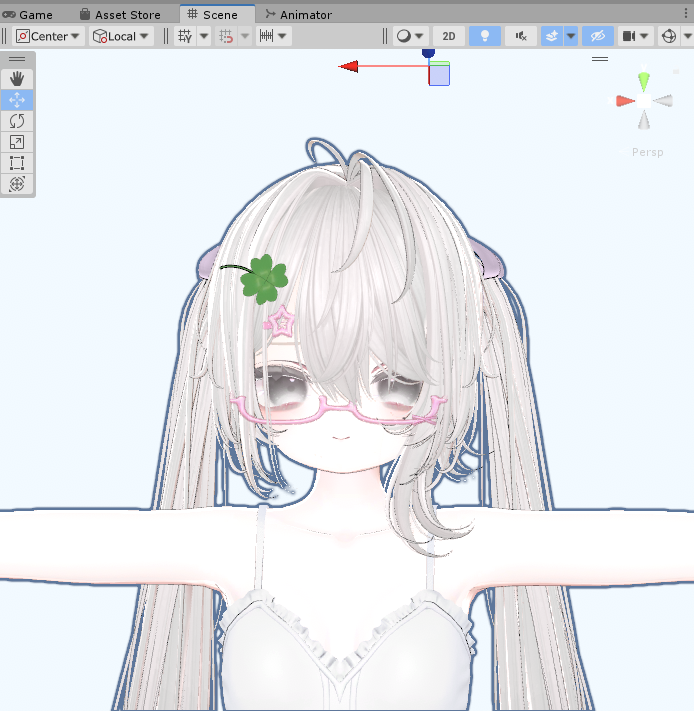Image resolution: width=694 pixels, height=711 pixels.
Task: Click the green Y axis cone on orientation gizmo
Action: pos(644,81)
